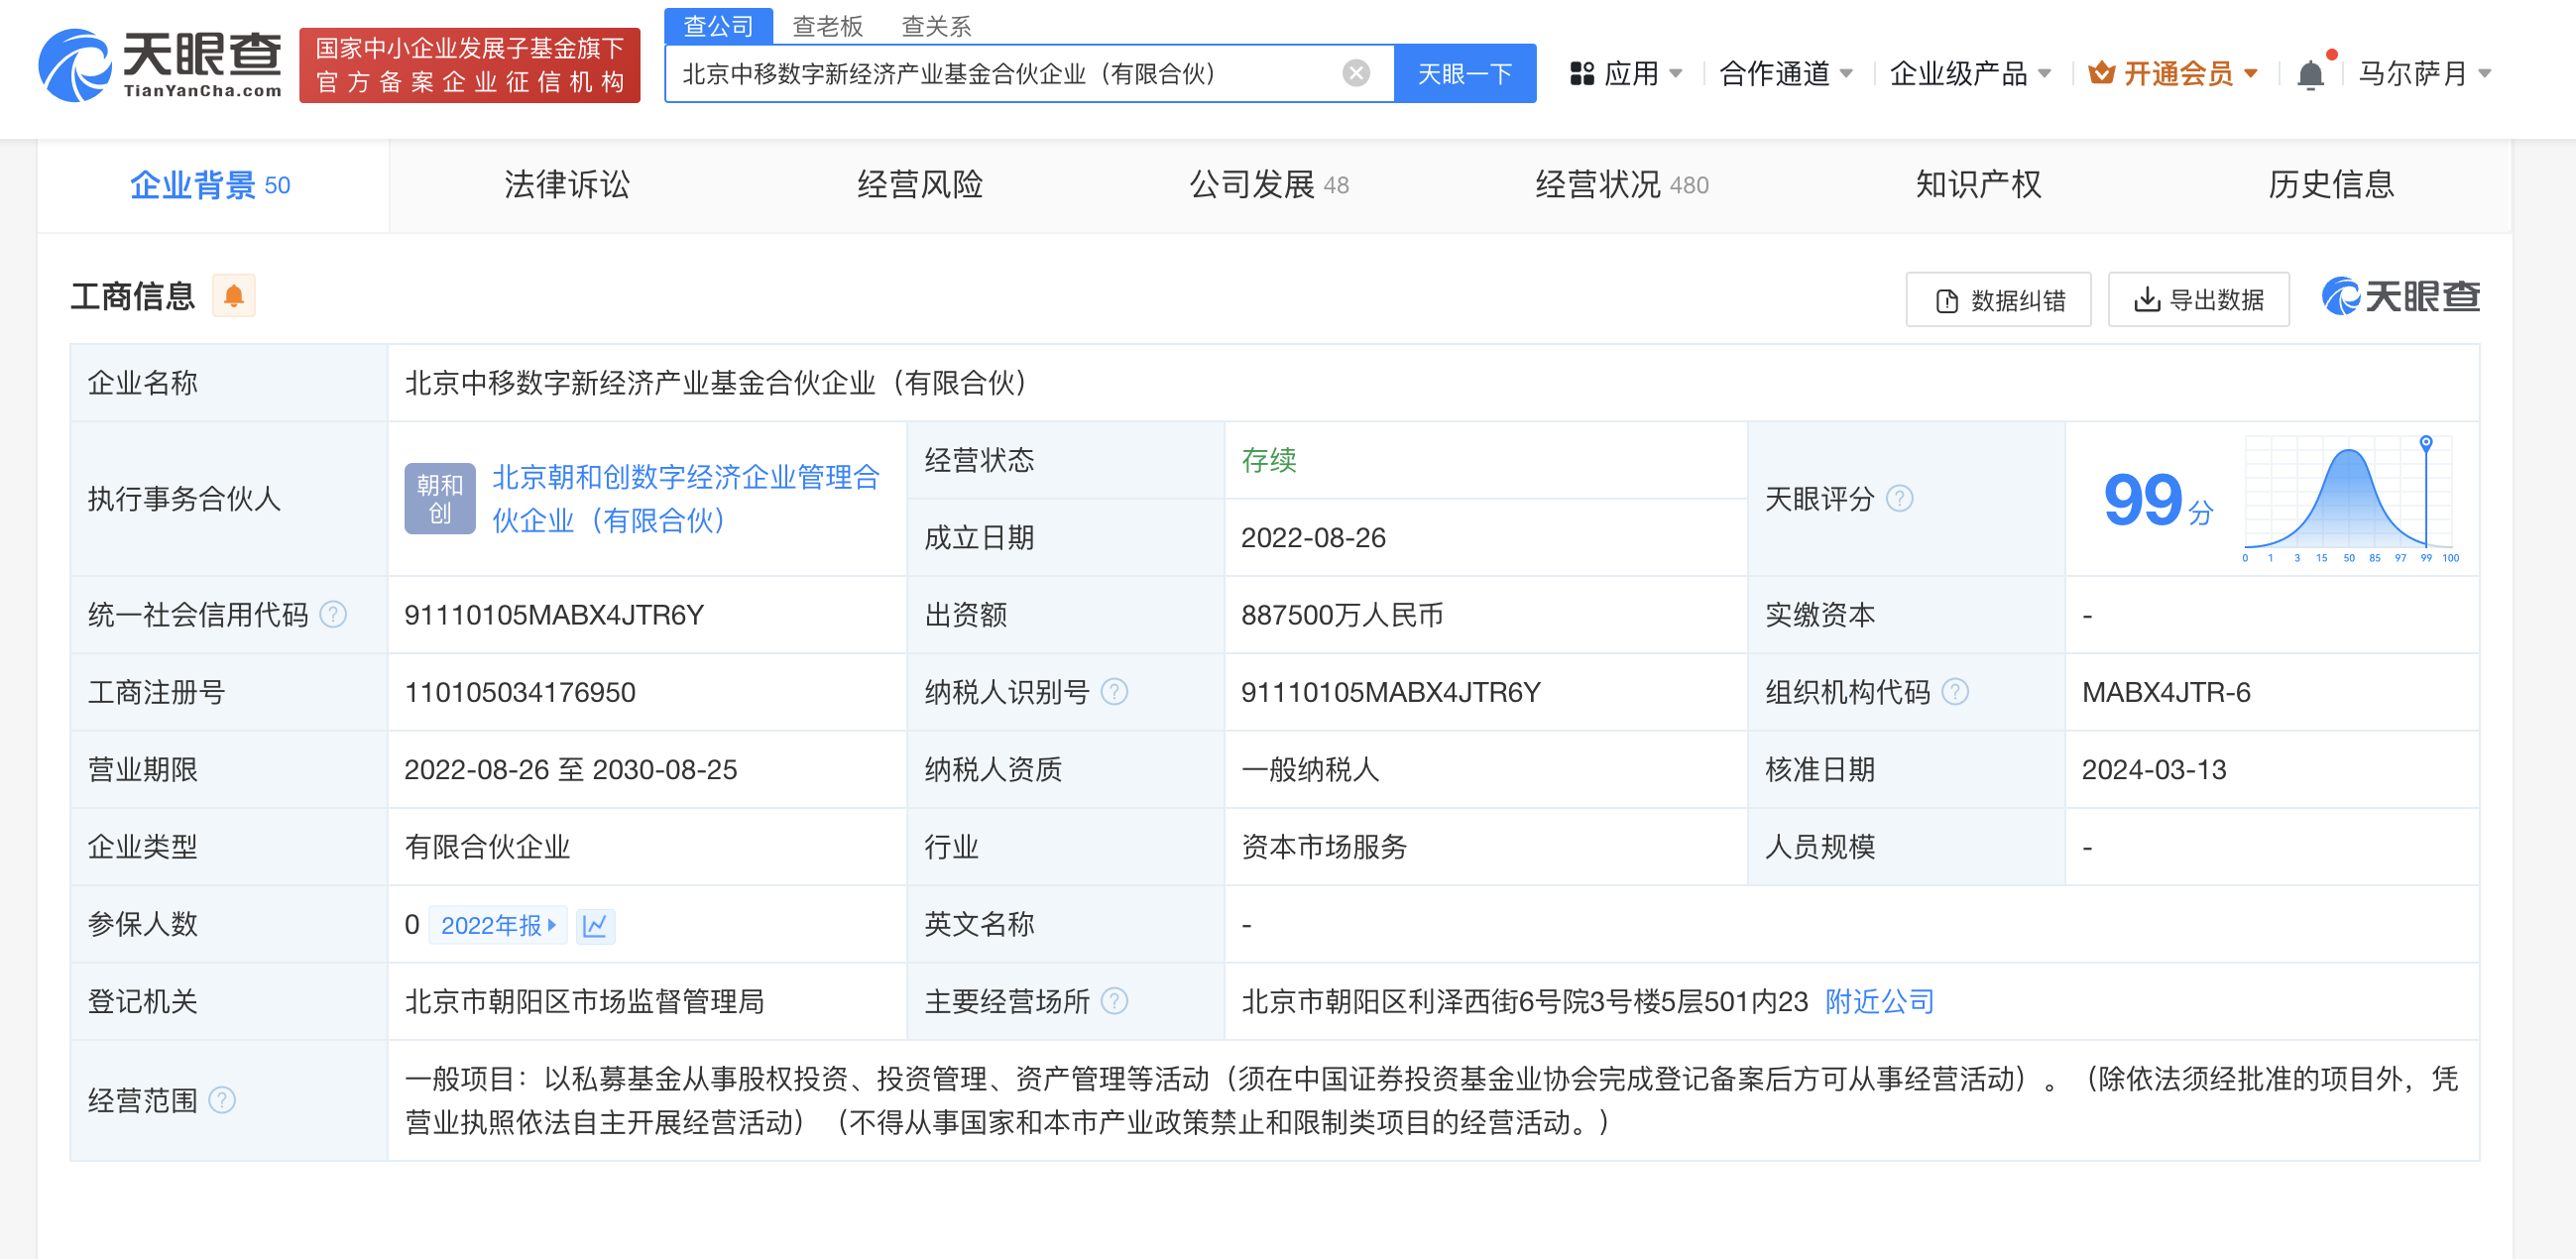Open the trend chart icon next to 2022年报

pyautogui.click(x=595, y=925)
